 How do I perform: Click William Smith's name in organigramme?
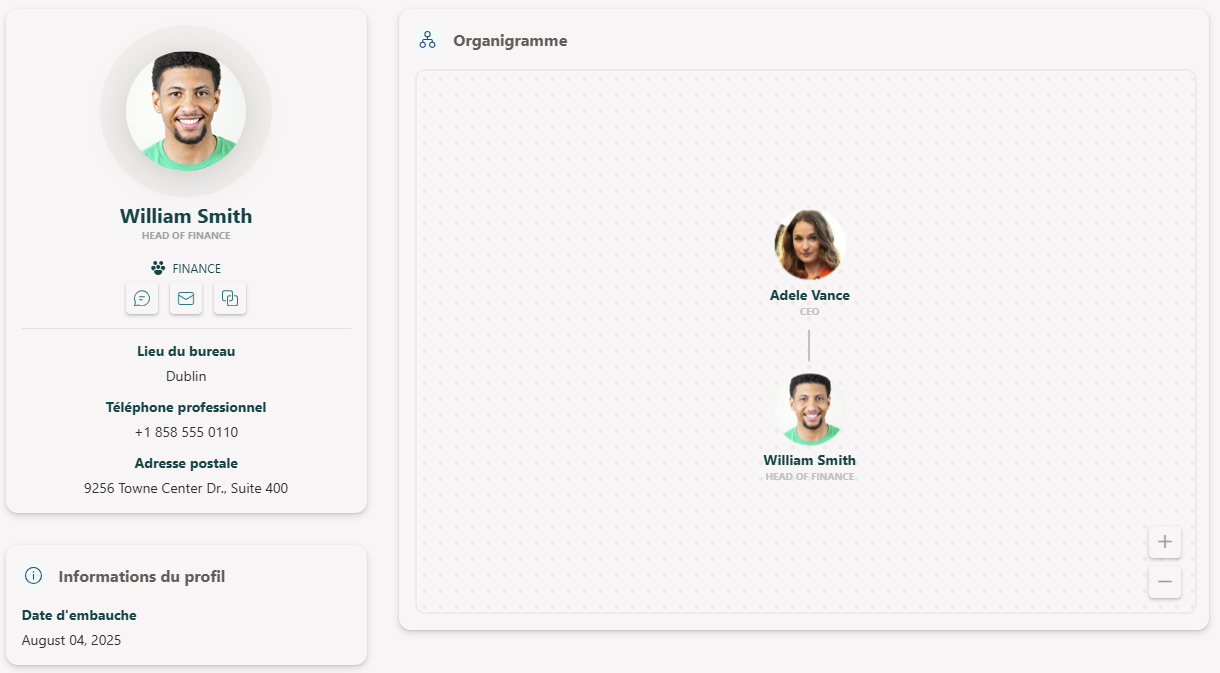point(809,460)
